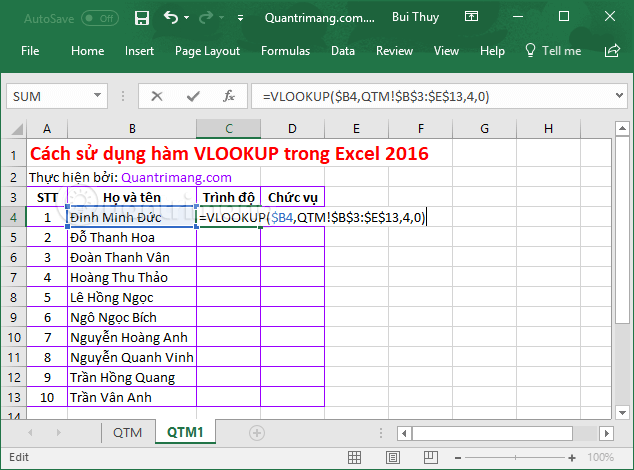
Task: Click the Tell me lightbulb icon
Action: pyautogui.click(x=530, y=51)
